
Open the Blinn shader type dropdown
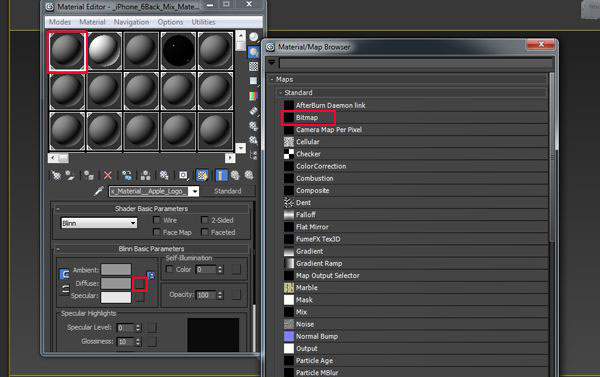(99, 223)
